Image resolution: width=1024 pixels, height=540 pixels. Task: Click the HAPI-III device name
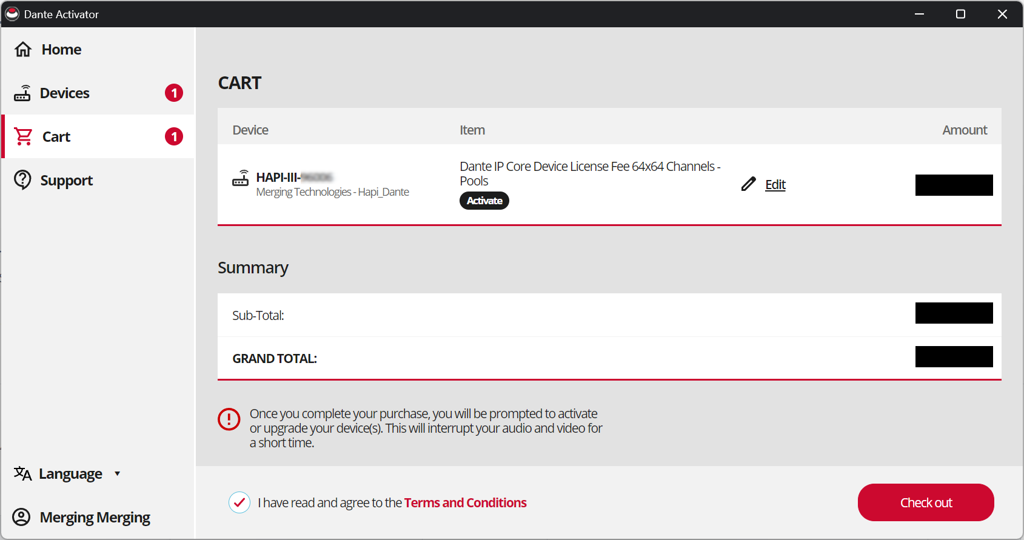[x=295, y=177]
